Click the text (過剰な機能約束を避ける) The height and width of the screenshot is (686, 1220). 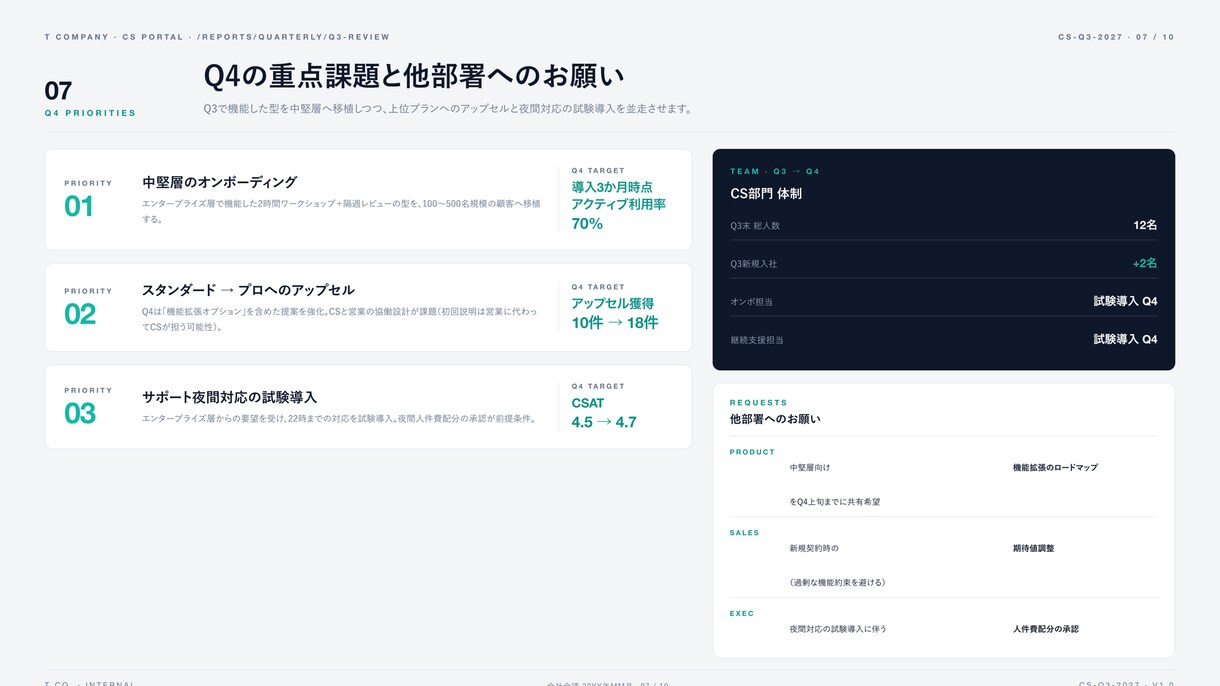pos(837,583)
